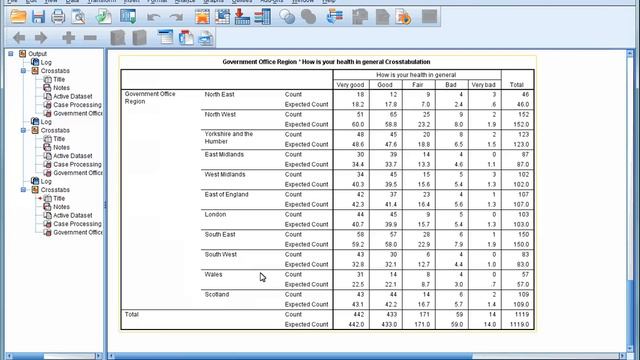
Task: Open the Variables info toolbar icon
Action: 262,17
